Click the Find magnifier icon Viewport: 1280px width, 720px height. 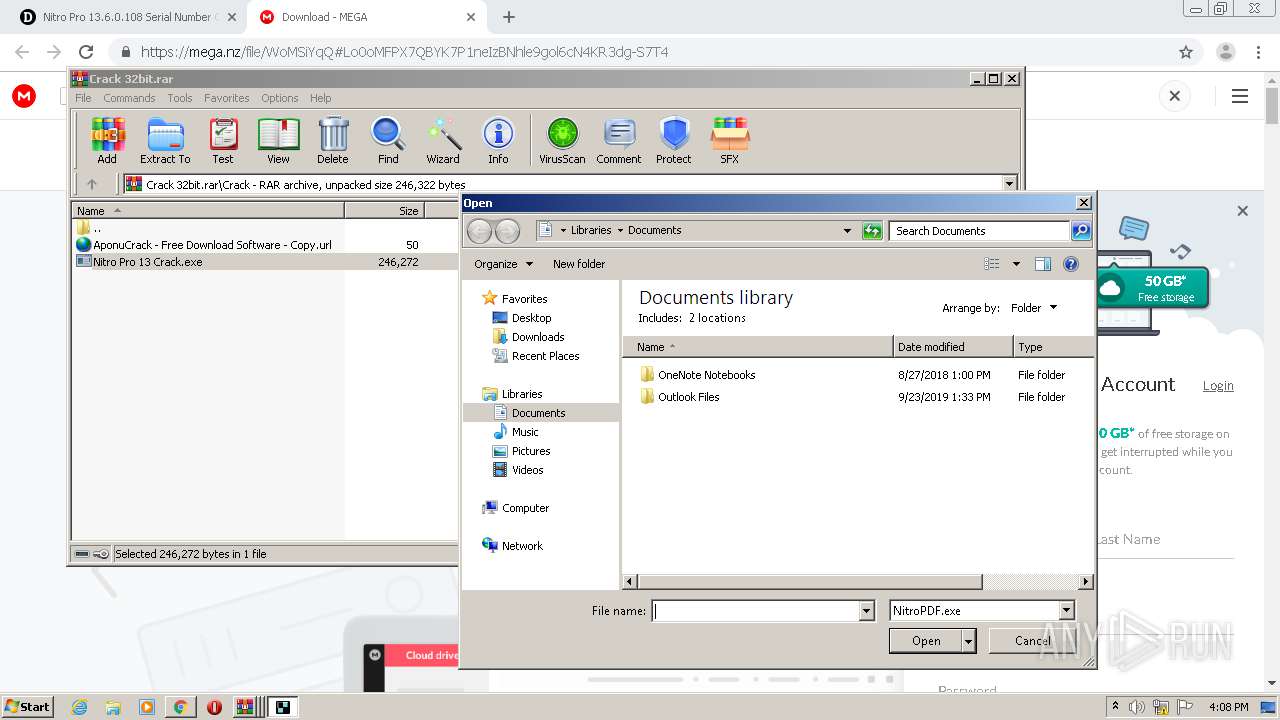coord(388,140)
